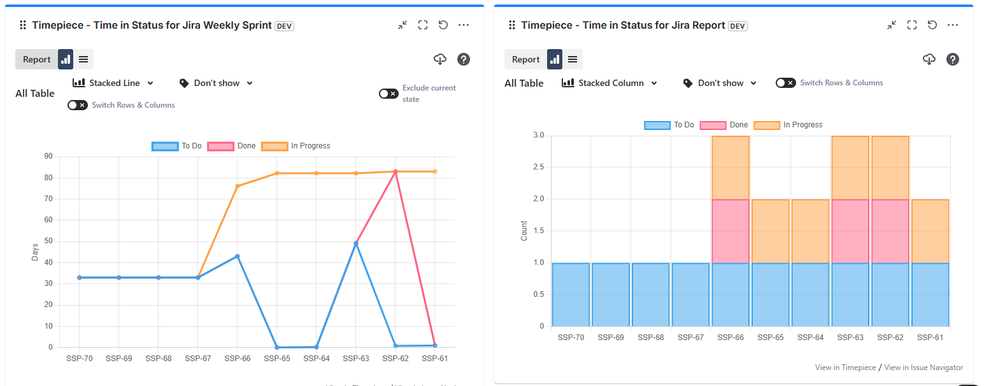Click Report button in Jira Report gadget
The width and height of the screenshot is (998, 386).
pyautogui.click(x=525, y=59)
